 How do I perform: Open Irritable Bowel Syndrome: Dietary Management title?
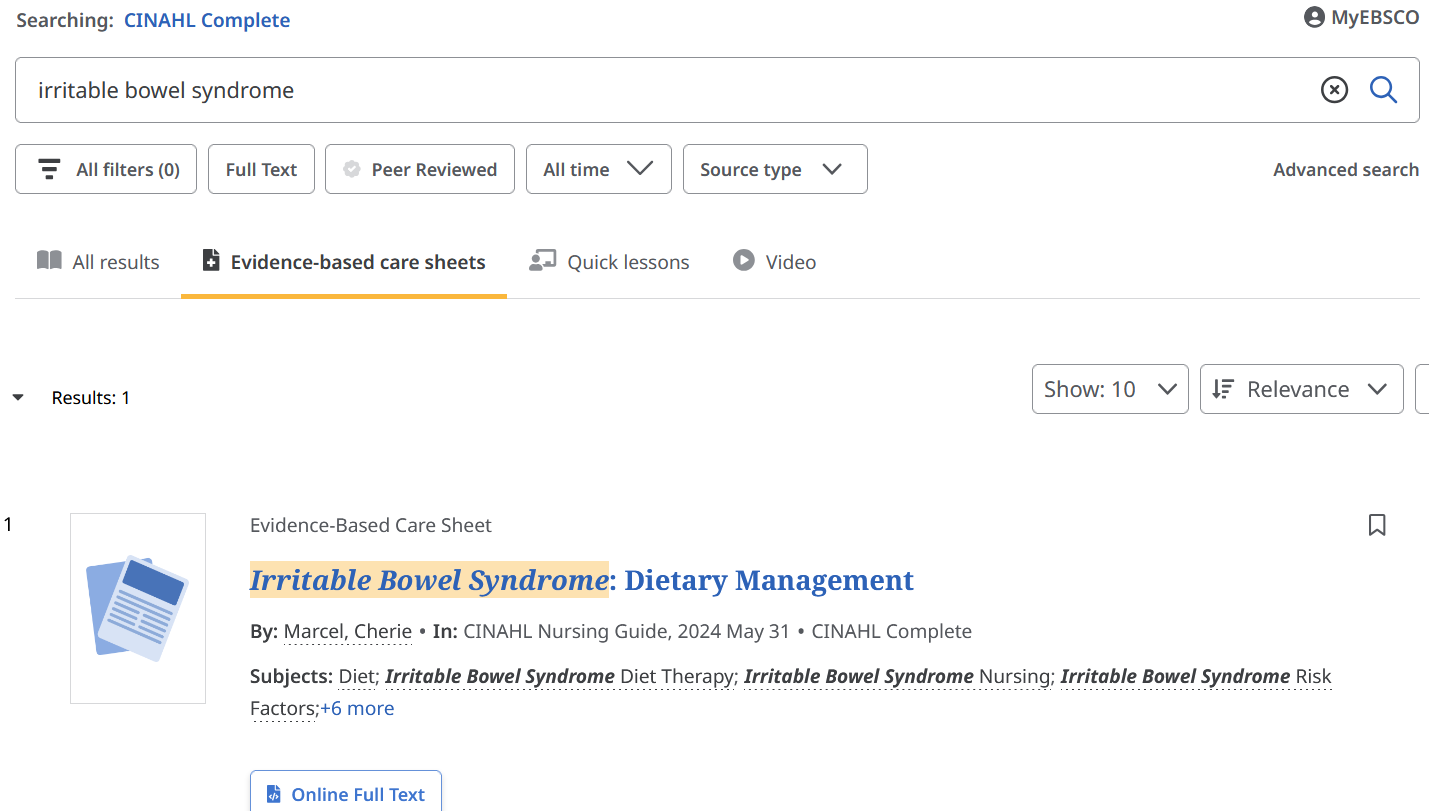click(x=582, y=580)
